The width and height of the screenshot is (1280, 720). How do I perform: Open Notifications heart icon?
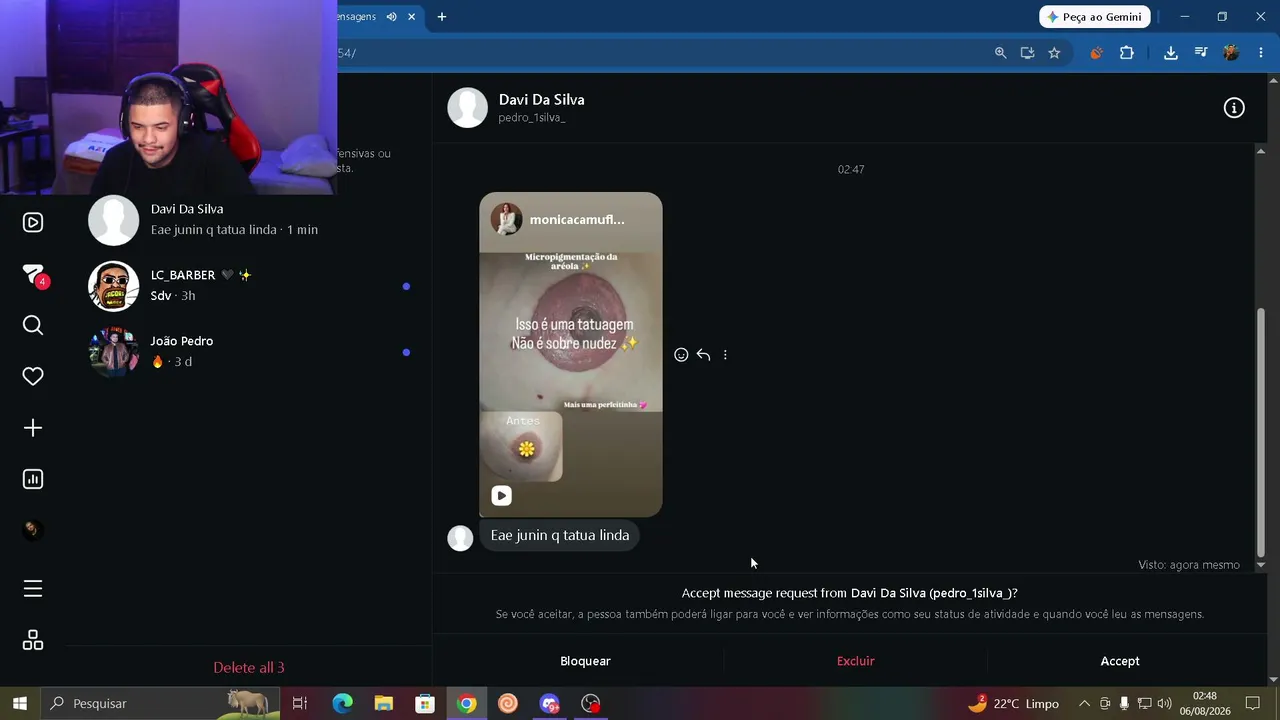pyautogui.click(x=33, y=376)
